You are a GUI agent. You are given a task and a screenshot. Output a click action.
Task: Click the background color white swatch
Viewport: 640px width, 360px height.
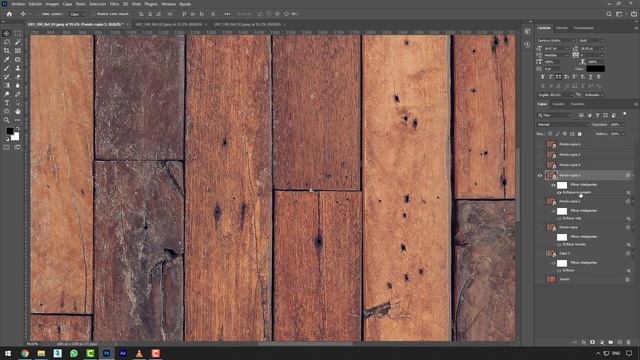point(16,137)
